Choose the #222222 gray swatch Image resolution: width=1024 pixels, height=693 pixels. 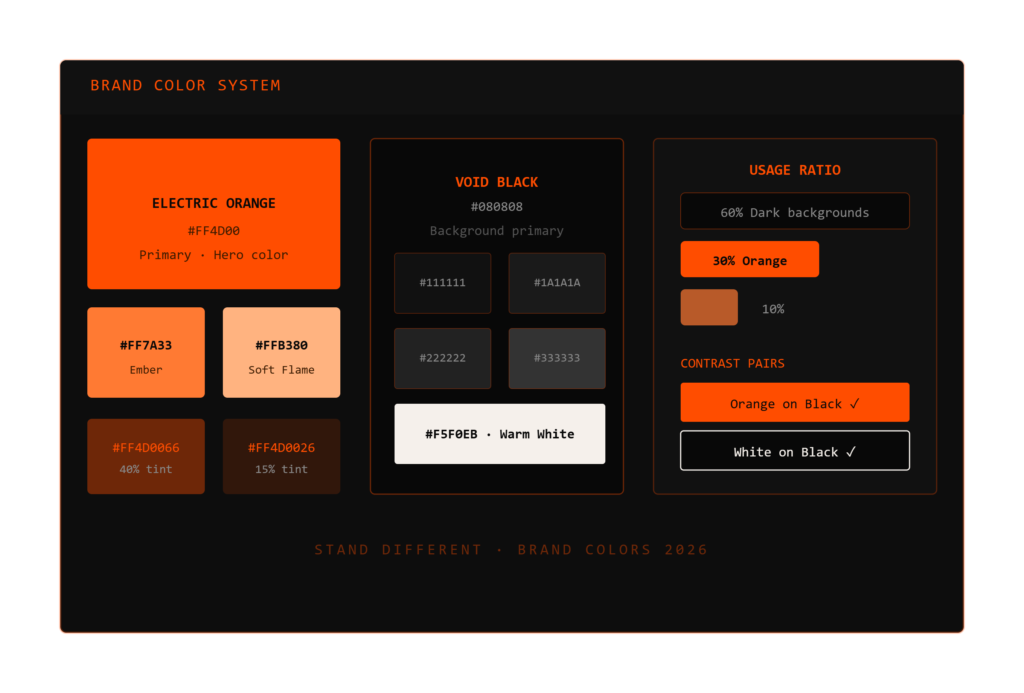pyautogui.click(x=443, y=359)
